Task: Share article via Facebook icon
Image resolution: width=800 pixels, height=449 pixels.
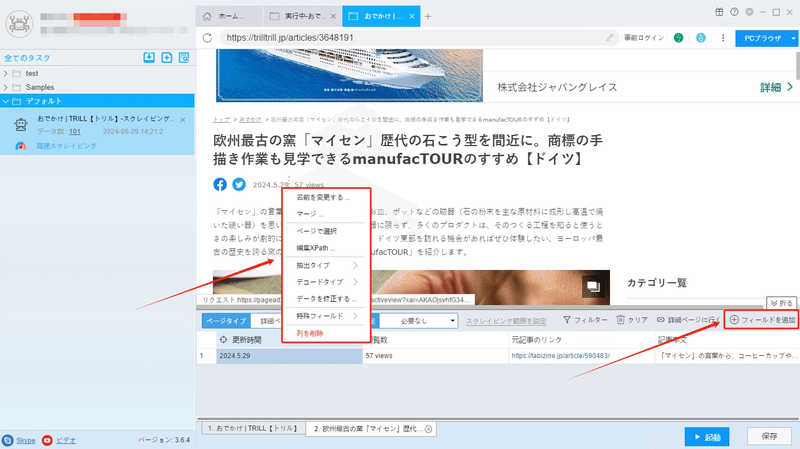Action: tap(220, 184)
